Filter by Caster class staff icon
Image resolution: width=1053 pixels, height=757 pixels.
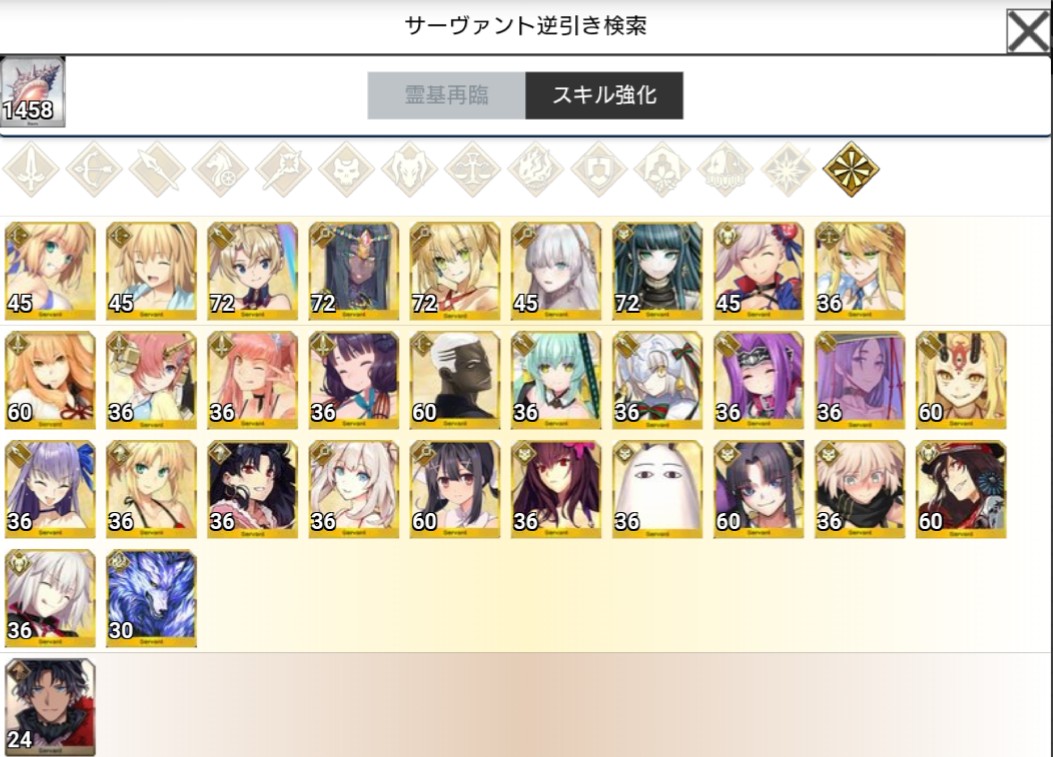click(x=283, y=169)
